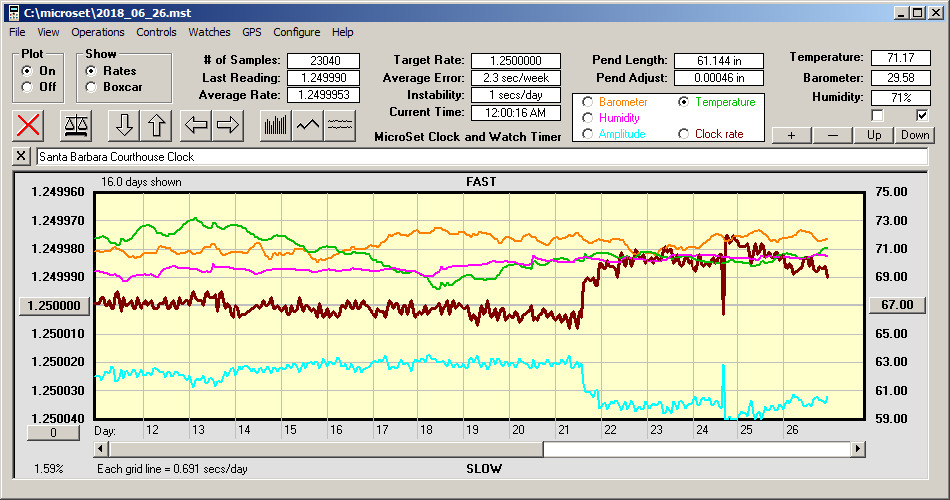950x500 pixels.
Task: Click the 1.250000 left axis center button
Action: [x=55, y=305]
